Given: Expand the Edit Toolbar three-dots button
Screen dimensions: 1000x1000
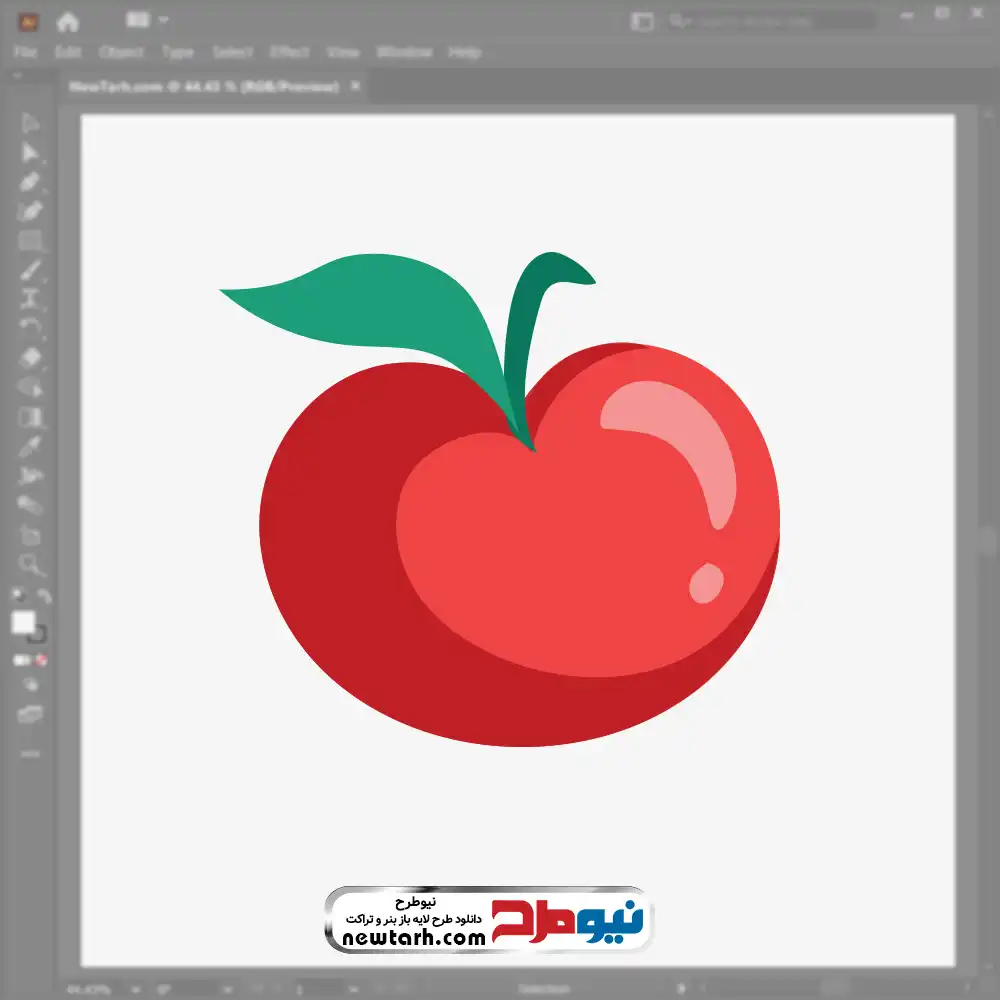Looking at the screenshot, I should pyautogui.click(x=30, y=752).
